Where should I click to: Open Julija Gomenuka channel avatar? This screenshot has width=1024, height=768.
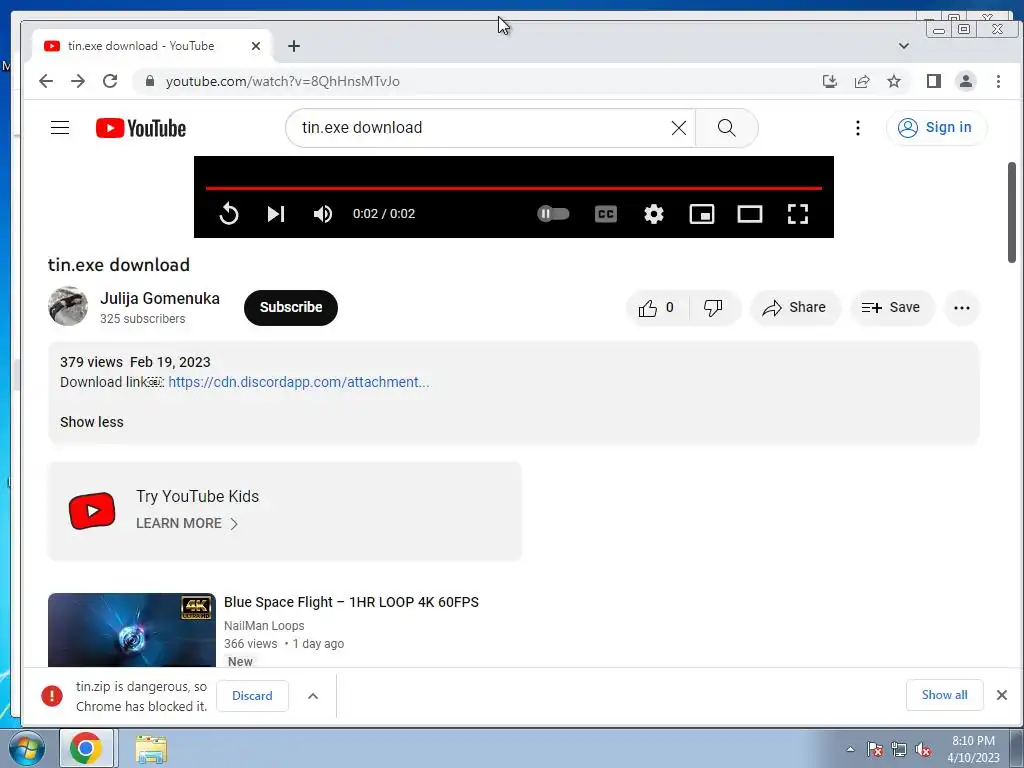[68, 306]
